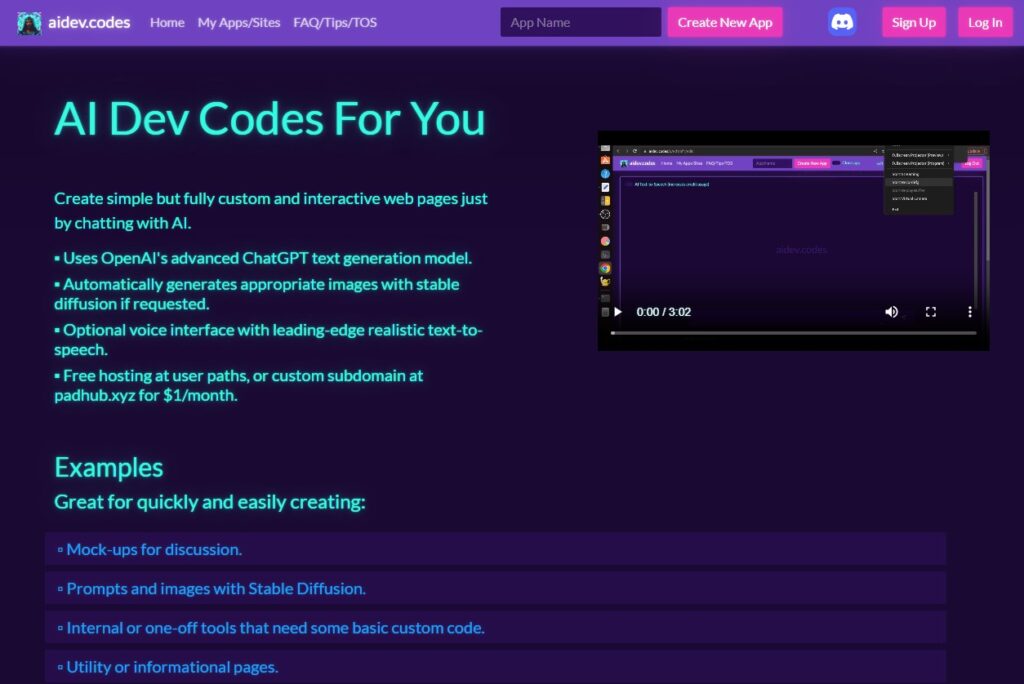The width and height of the screenshot is (1024, 684).
Task: Open the FAQ/Tips/TOS page
Action: click(x=335, y=22)
